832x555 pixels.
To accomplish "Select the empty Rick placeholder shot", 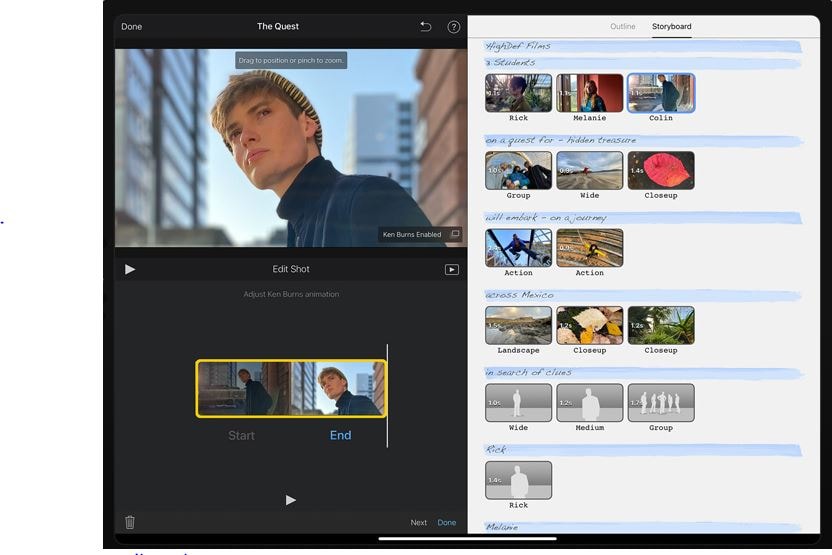I will coord(518,480).
